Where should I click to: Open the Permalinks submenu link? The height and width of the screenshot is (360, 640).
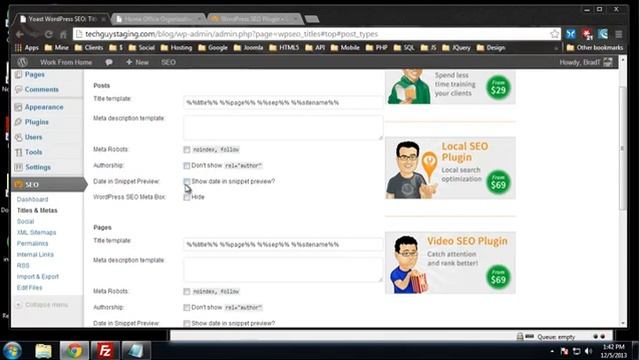[x=32, y=243]
